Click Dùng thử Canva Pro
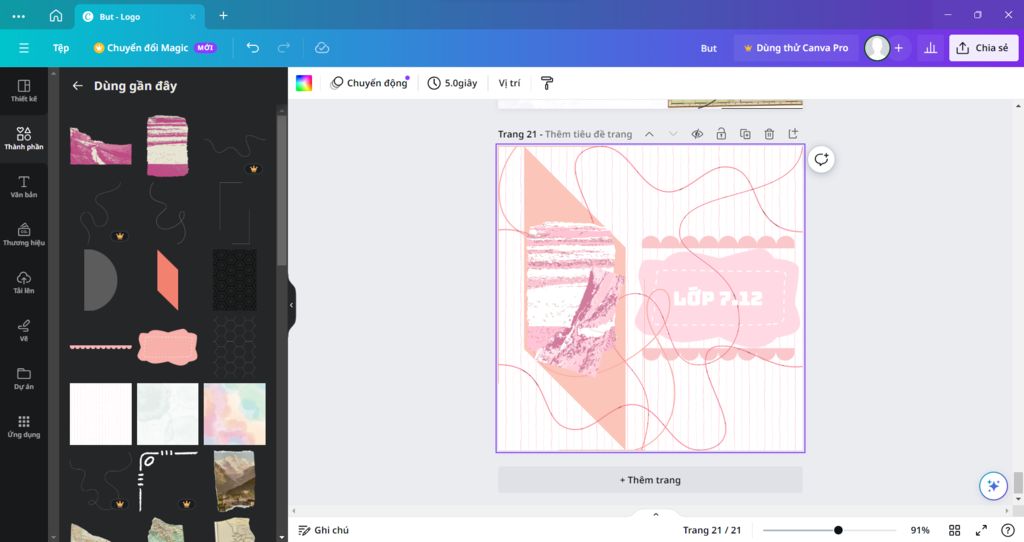The height and width of the screenshot is (542, 1024). (796, 48)
